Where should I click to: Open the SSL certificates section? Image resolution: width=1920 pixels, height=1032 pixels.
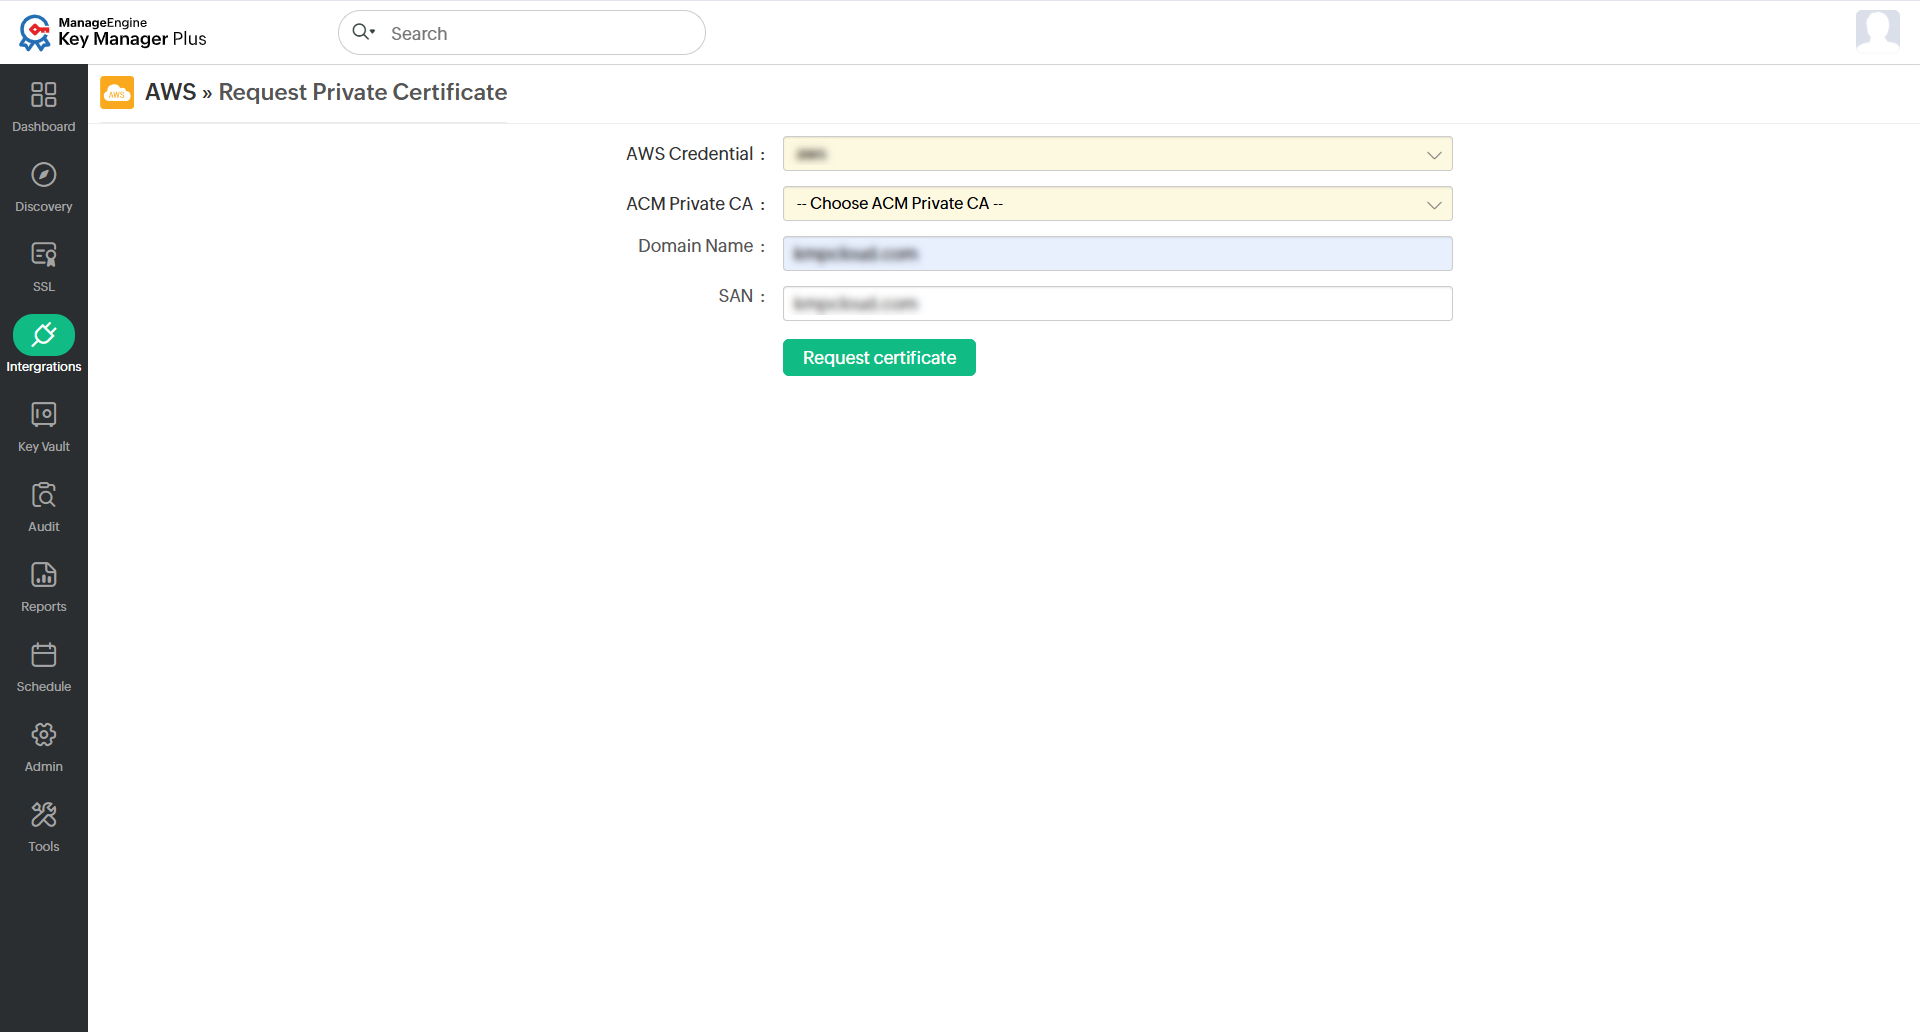click(x=44, y=266)
